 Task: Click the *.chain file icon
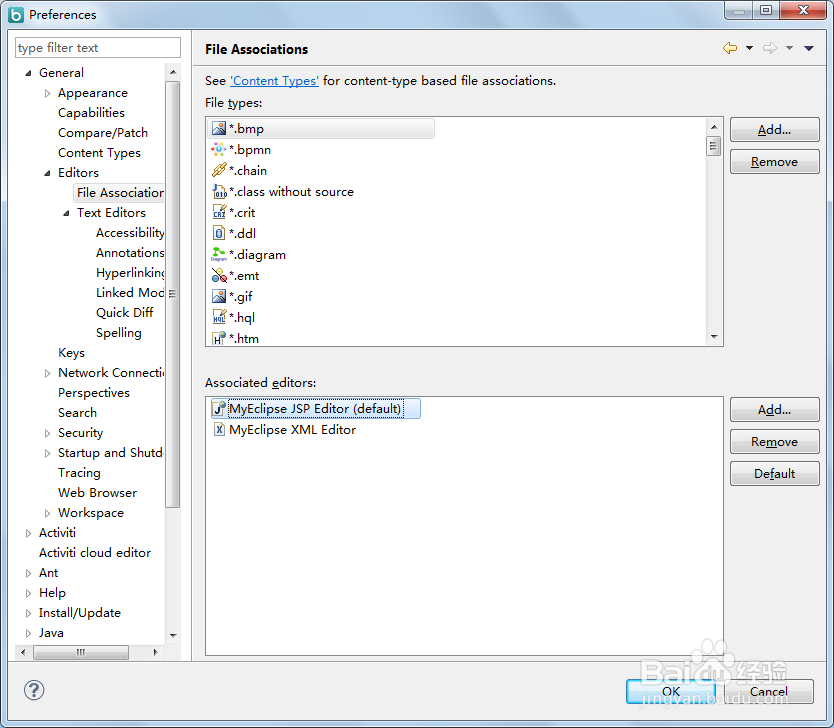(x=219, y=170)
